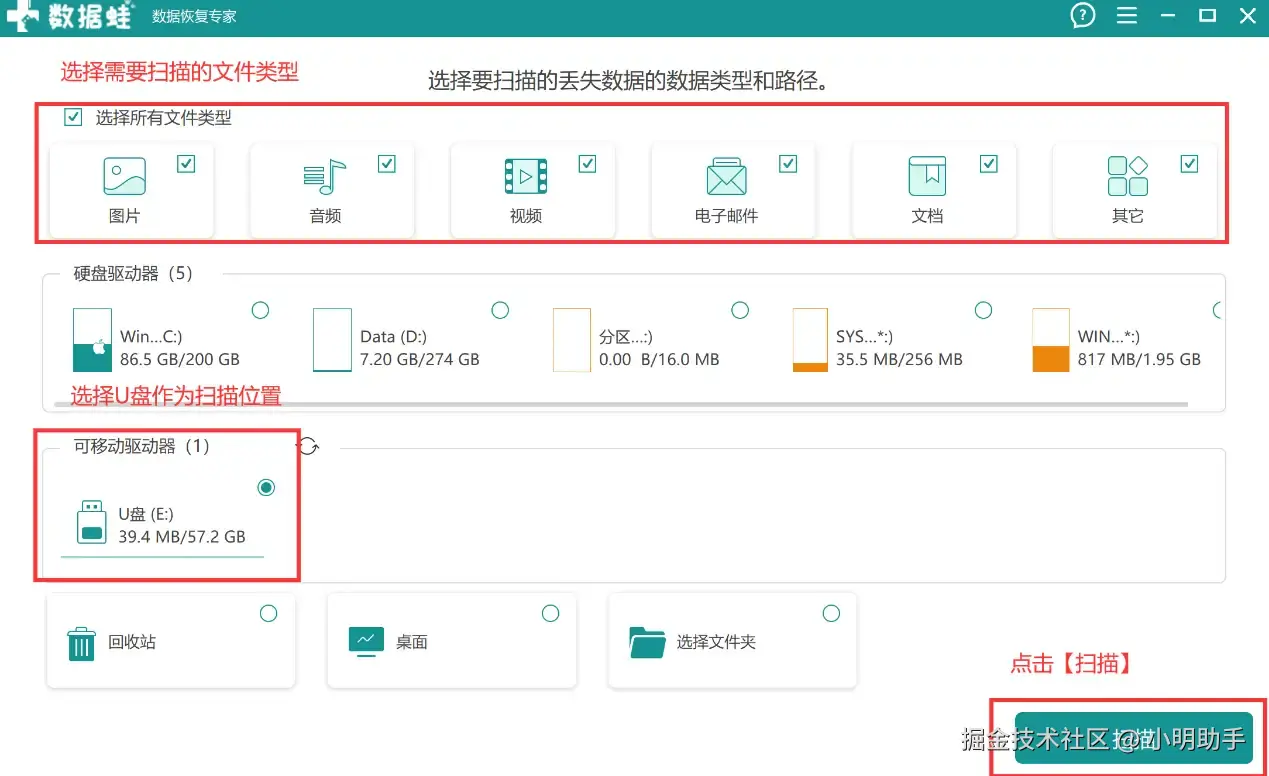Open the hamburger menu in title bar
Image resolution: width=1269 pixels, height=776 pixels.
(x=1127, y=15)
